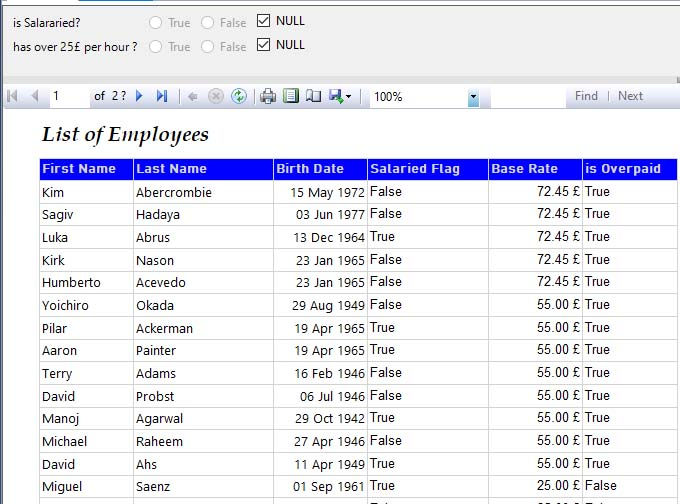This screenshot has width=680, height=504.
Task: Select the Aaron first name cell
Action: tap(86, 350)
